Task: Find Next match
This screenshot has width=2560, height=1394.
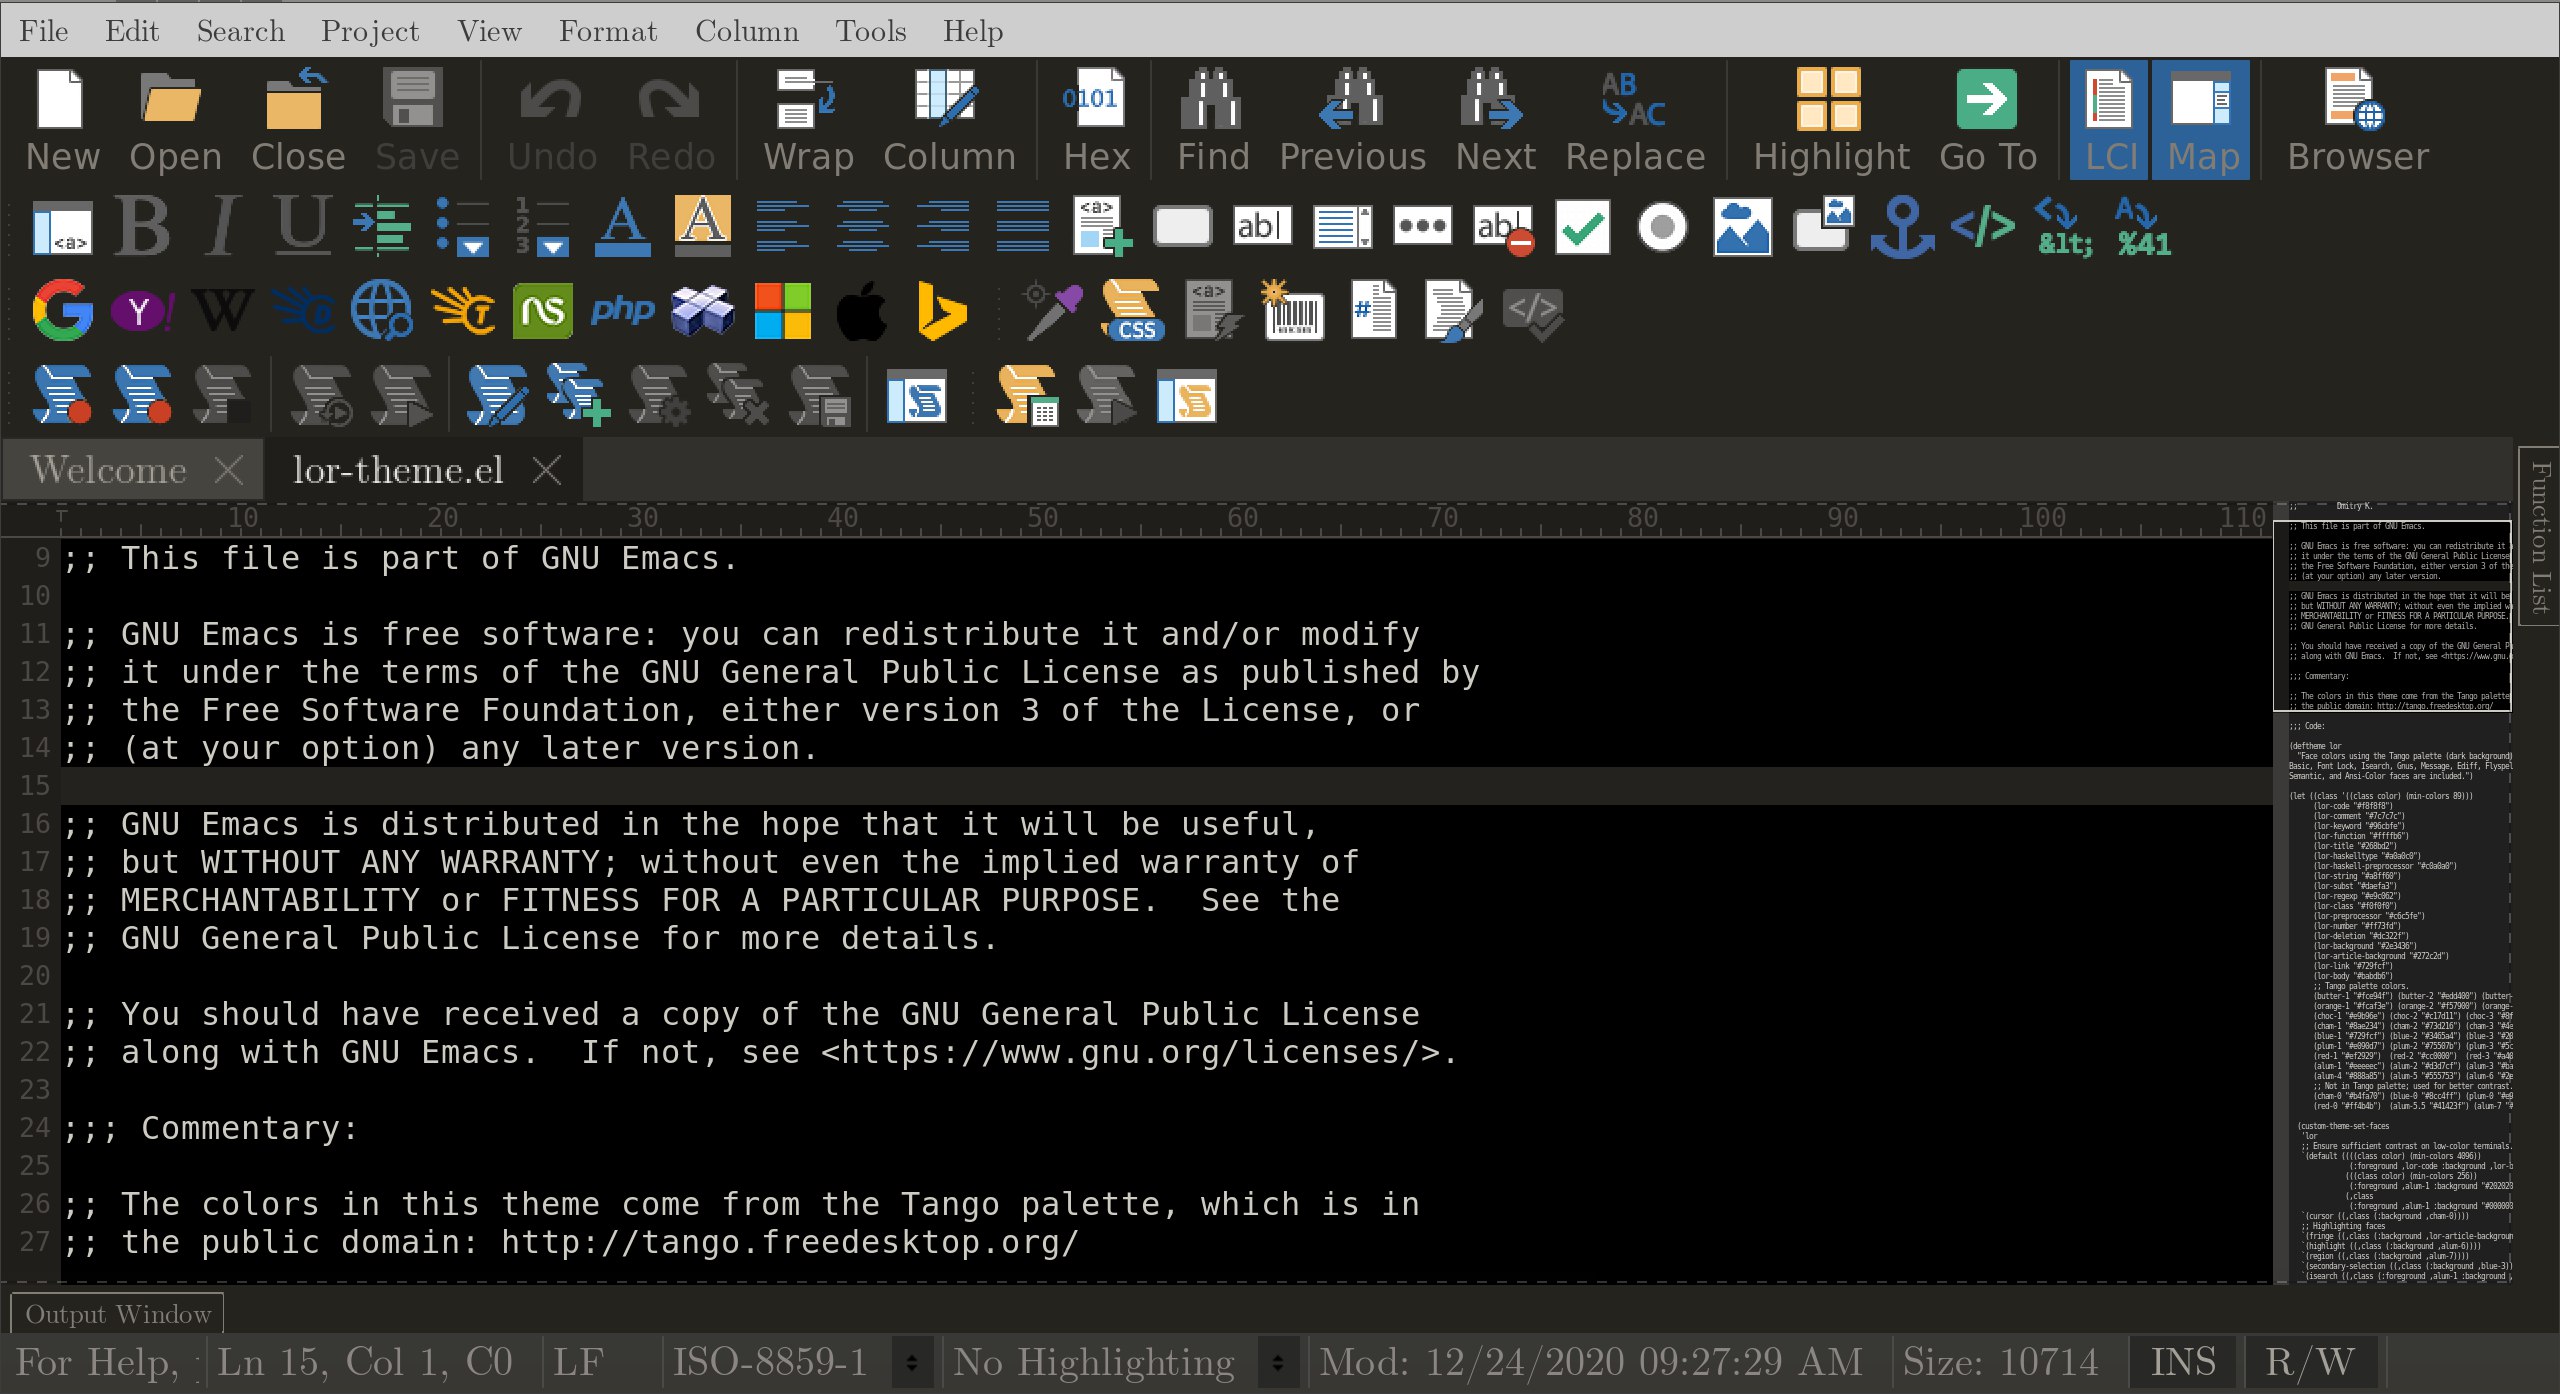Action: tap(1494, 120)
